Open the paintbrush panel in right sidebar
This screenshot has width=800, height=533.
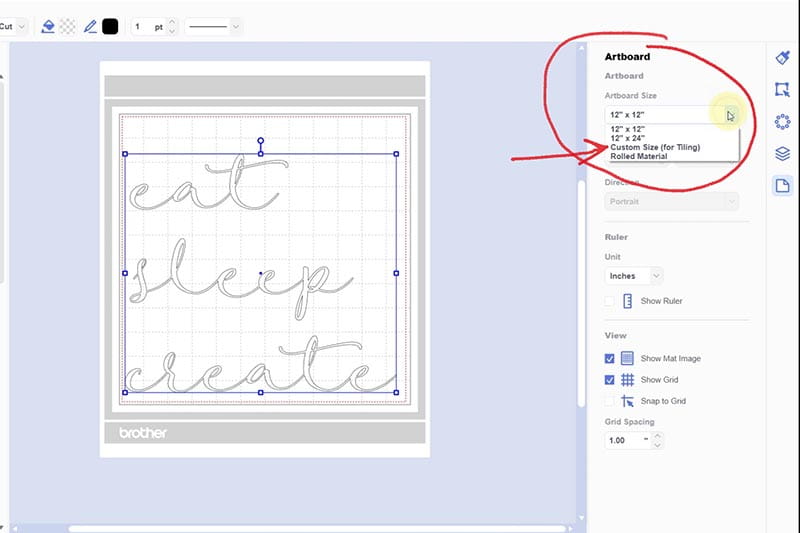click(x=782, y=58)
